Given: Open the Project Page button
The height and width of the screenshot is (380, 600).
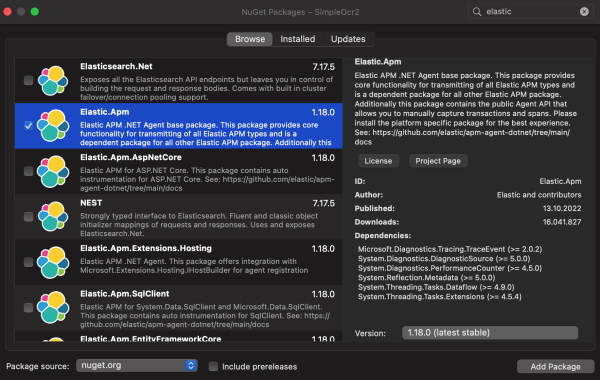Looking at the screenshot, I should 438,161.
